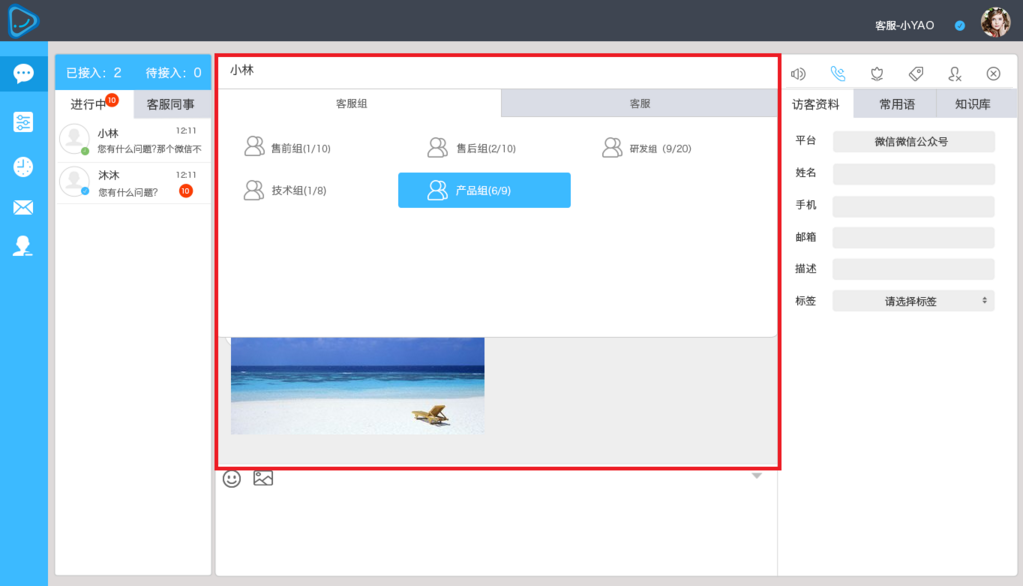Expand the gray triangle arrow above message input

pyautogui.click(x=757, y=476)
